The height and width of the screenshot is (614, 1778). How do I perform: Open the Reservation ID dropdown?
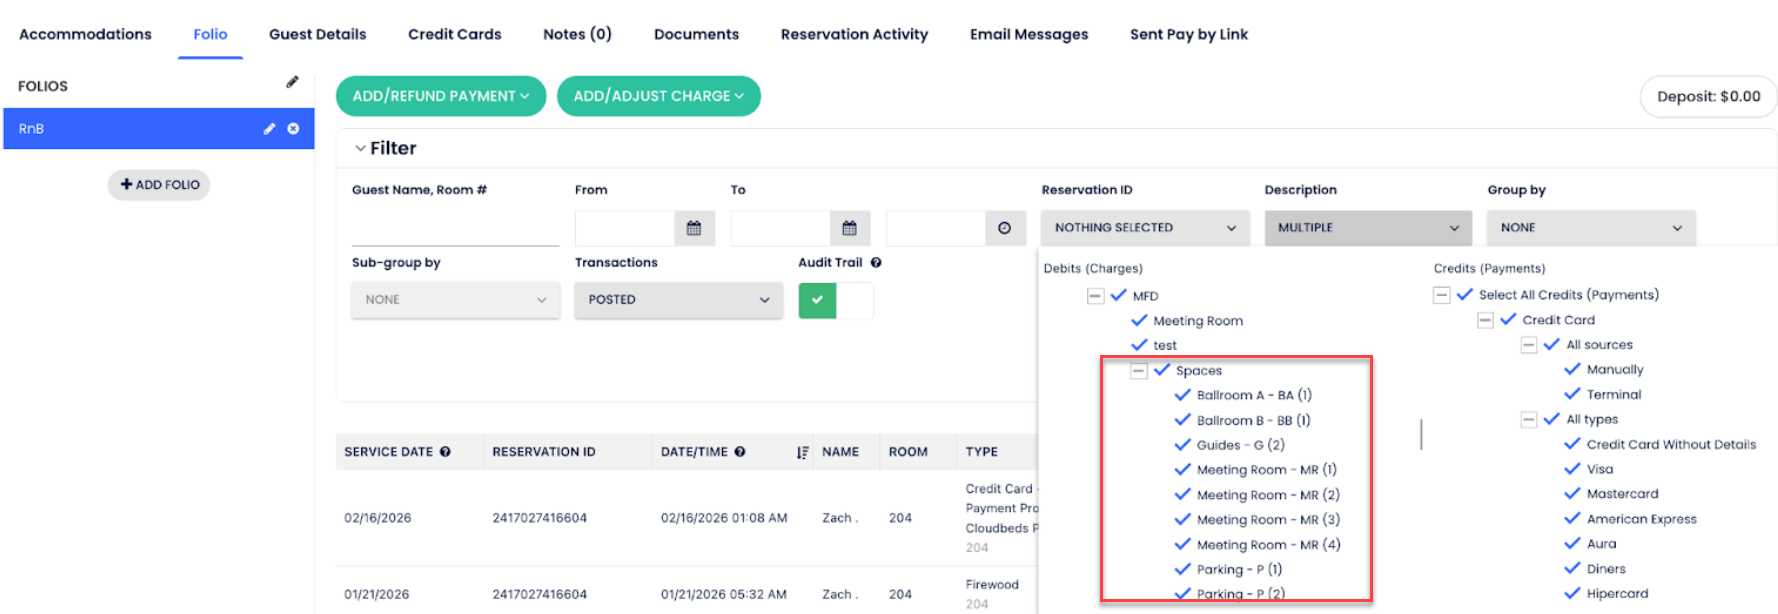[x=1145, y=228]
